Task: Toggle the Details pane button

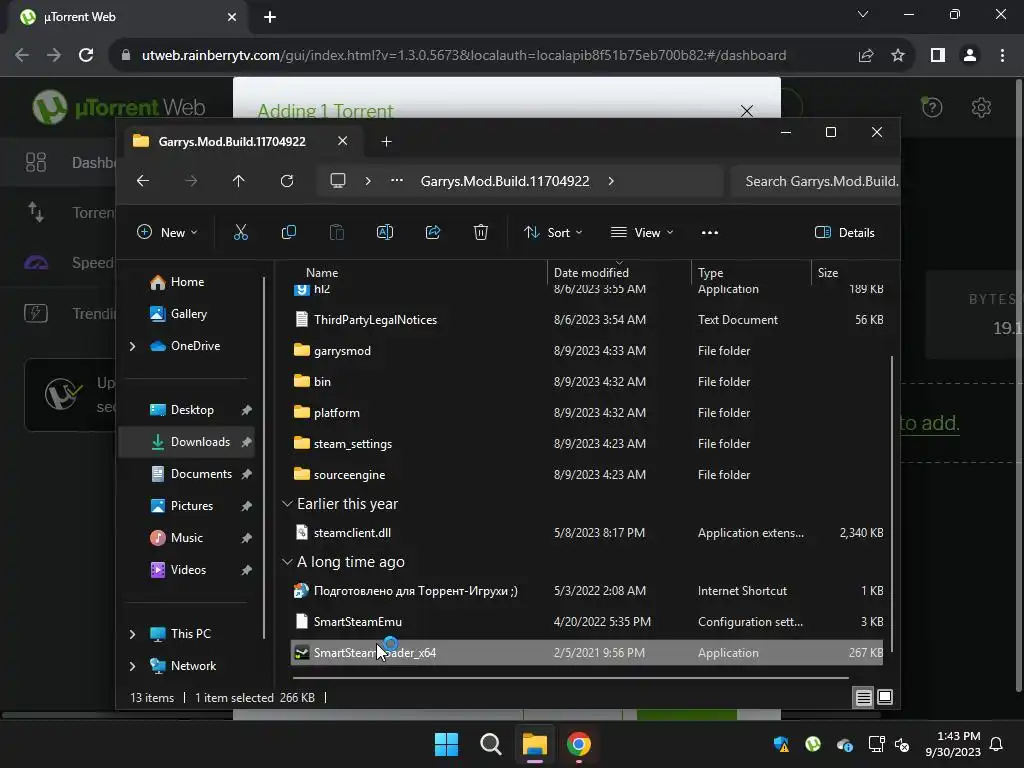Action: coord(844,232)
